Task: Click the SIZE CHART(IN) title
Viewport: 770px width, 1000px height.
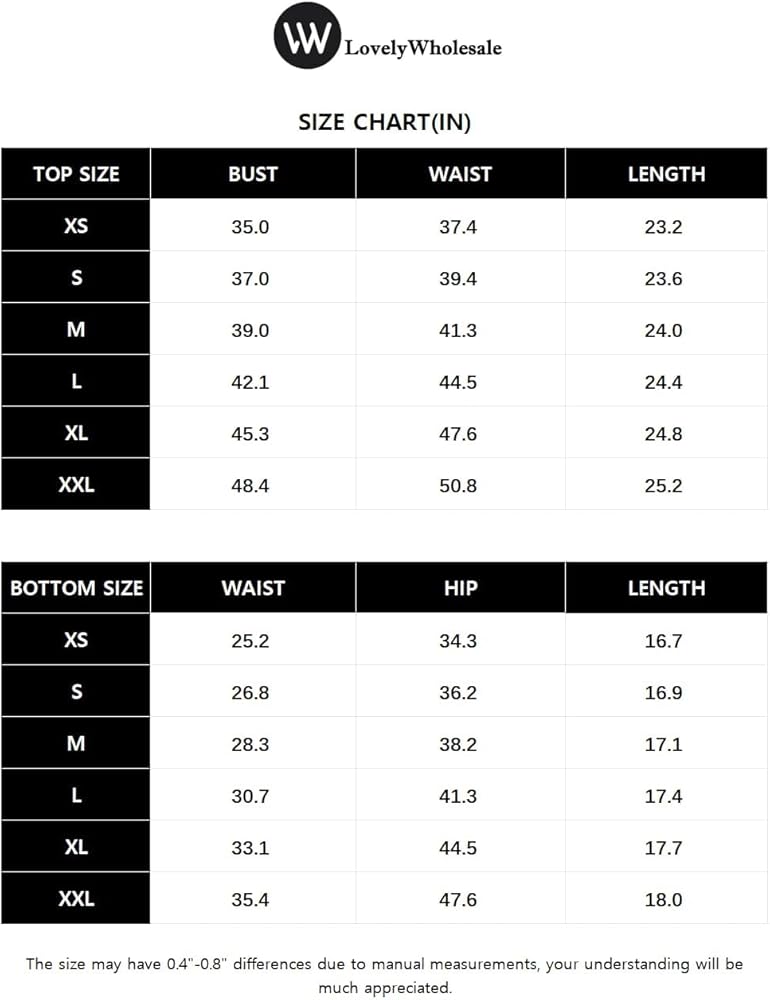Action: (x=385, y=122)
